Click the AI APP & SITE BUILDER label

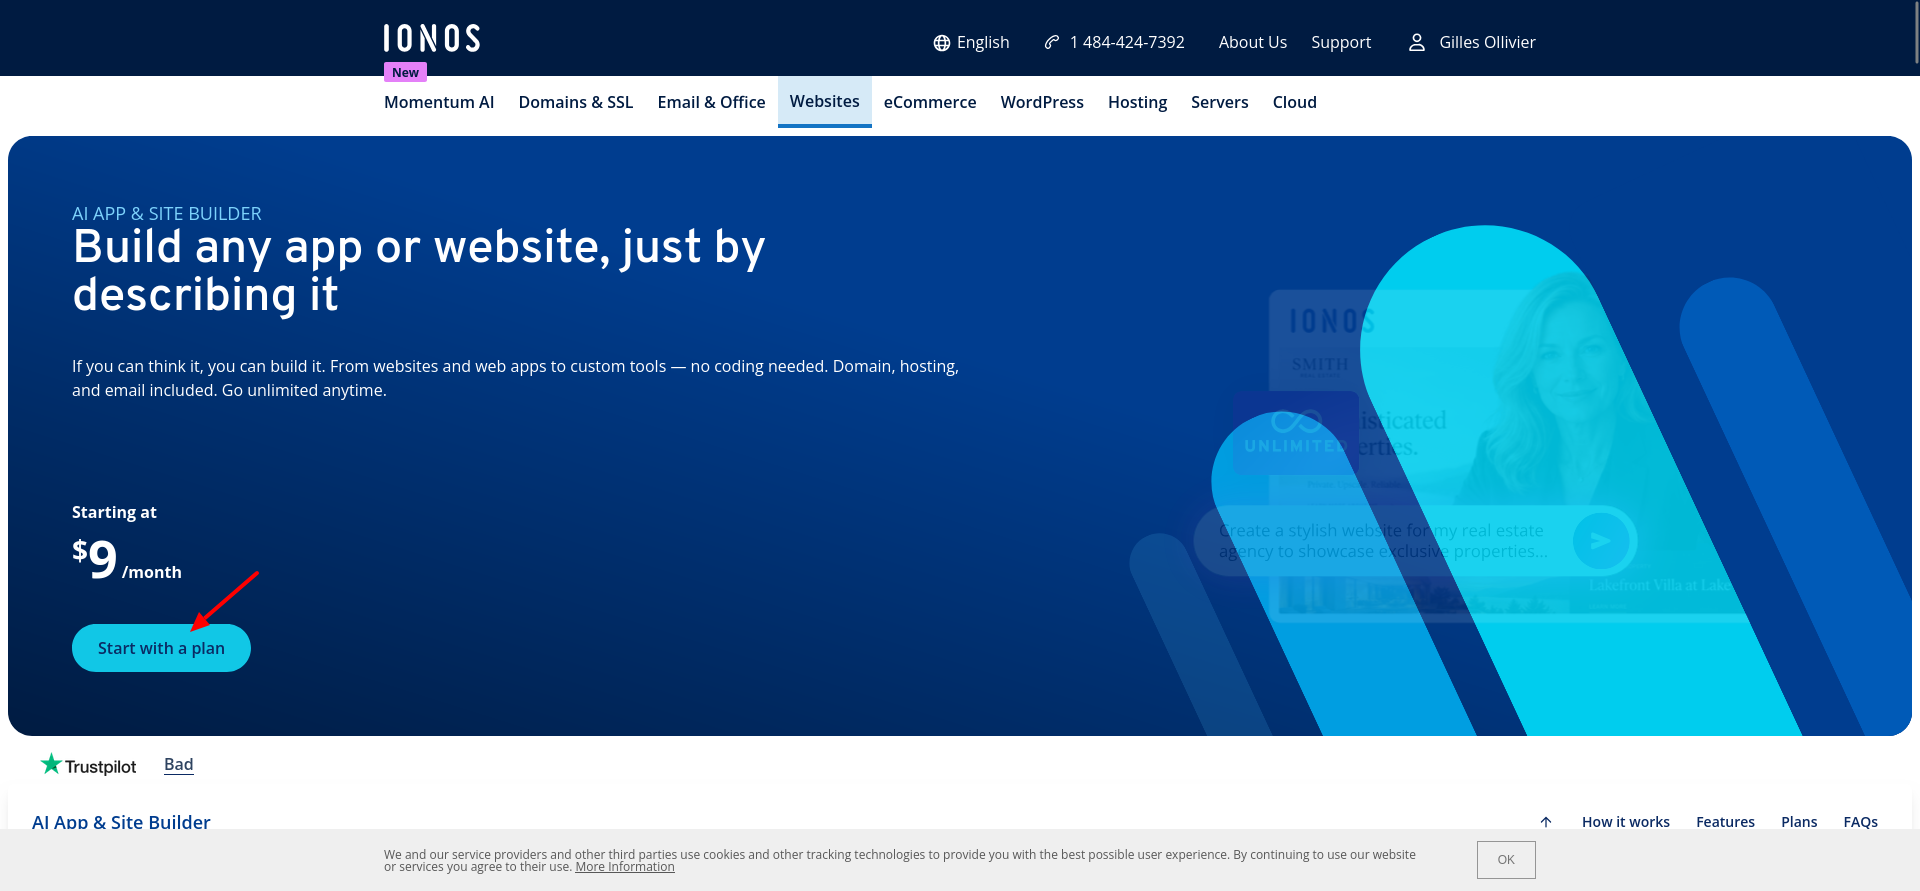click(x=167, y=214)
